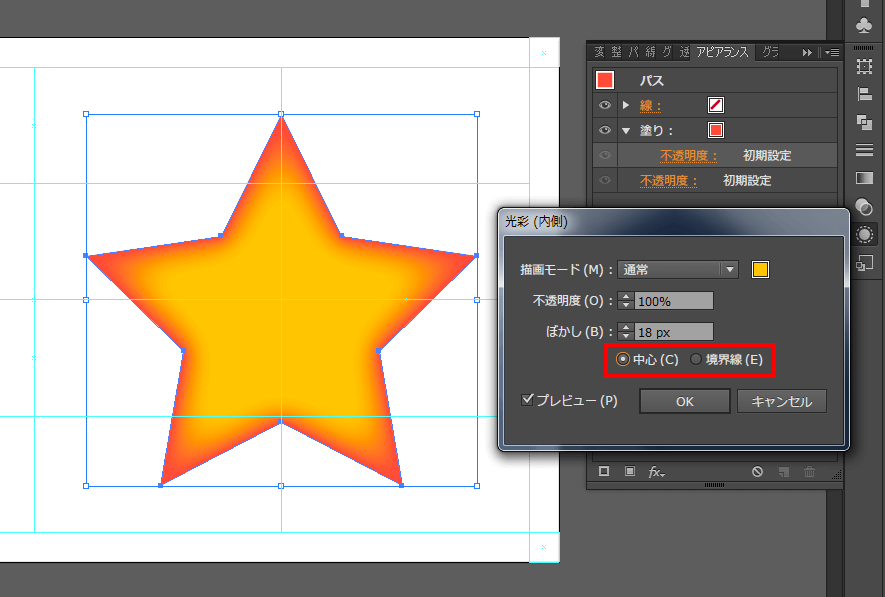Collapse the 塗り fill row triangle
885x597 pixels.
tap(626, 130)
